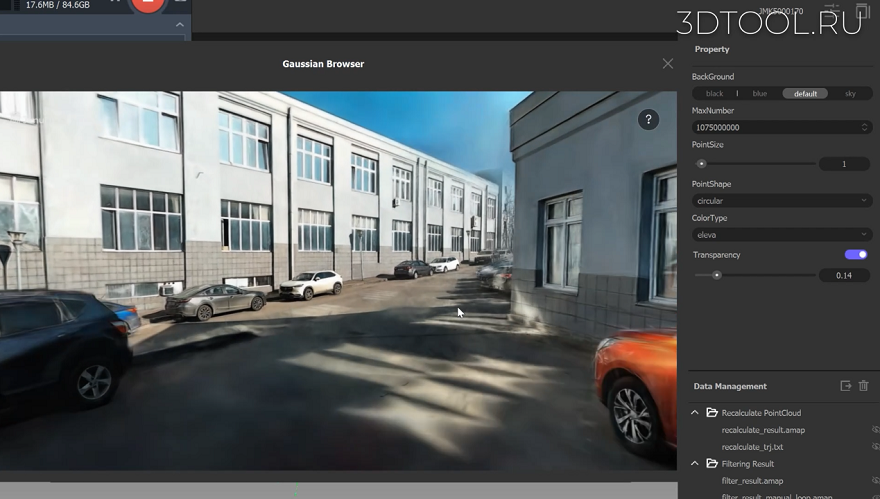Click the export icon in Data Management

click(846, 386)
